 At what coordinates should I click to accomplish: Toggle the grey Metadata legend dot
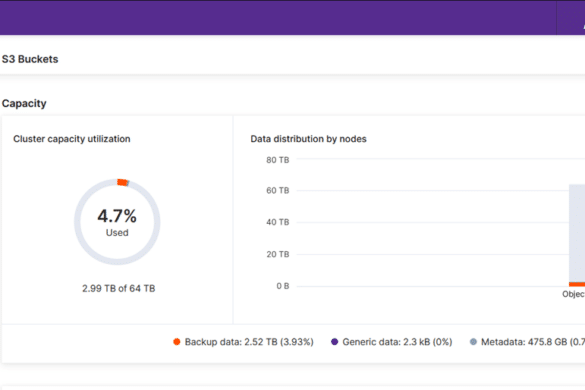473,342
